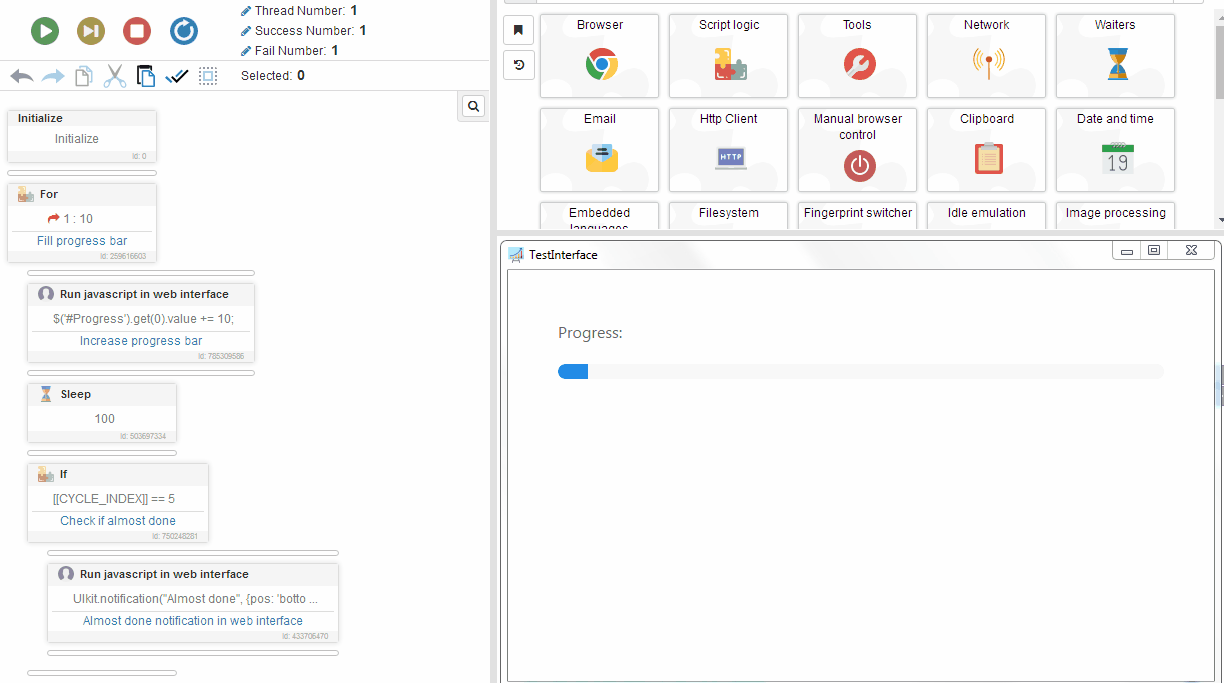Click the Undo arrow icon
Image resolution: width=1224 pixels, height=683 pixels.
(21, 76)
